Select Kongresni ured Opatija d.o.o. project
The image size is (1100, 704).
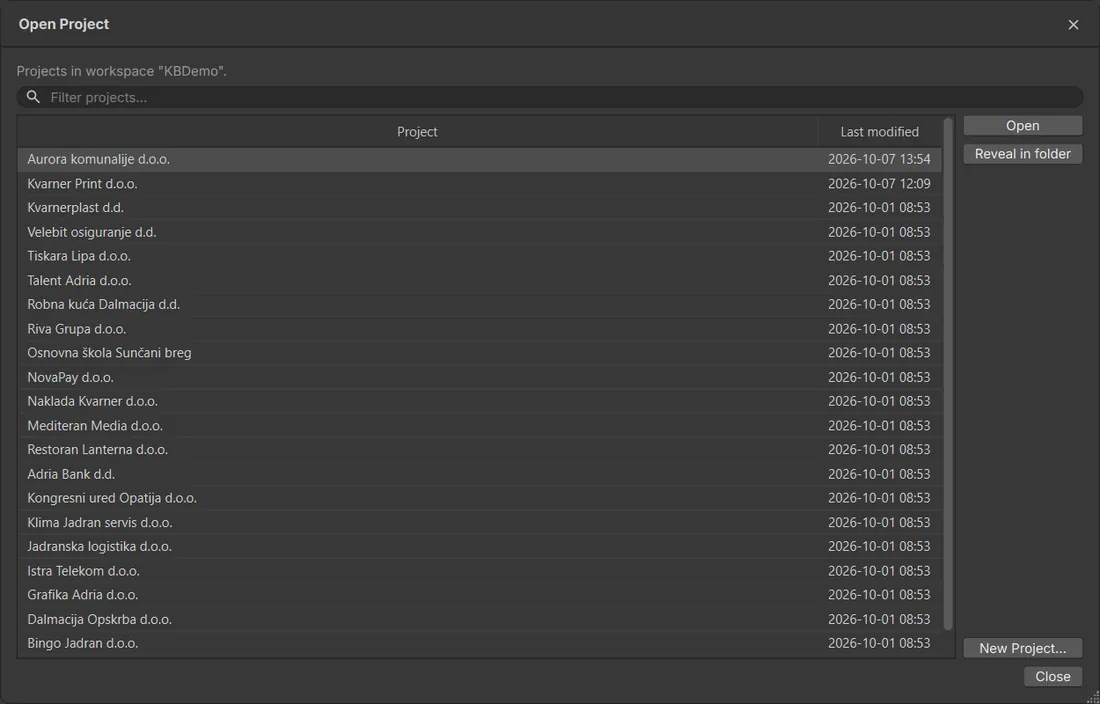[x=480, y=498]
